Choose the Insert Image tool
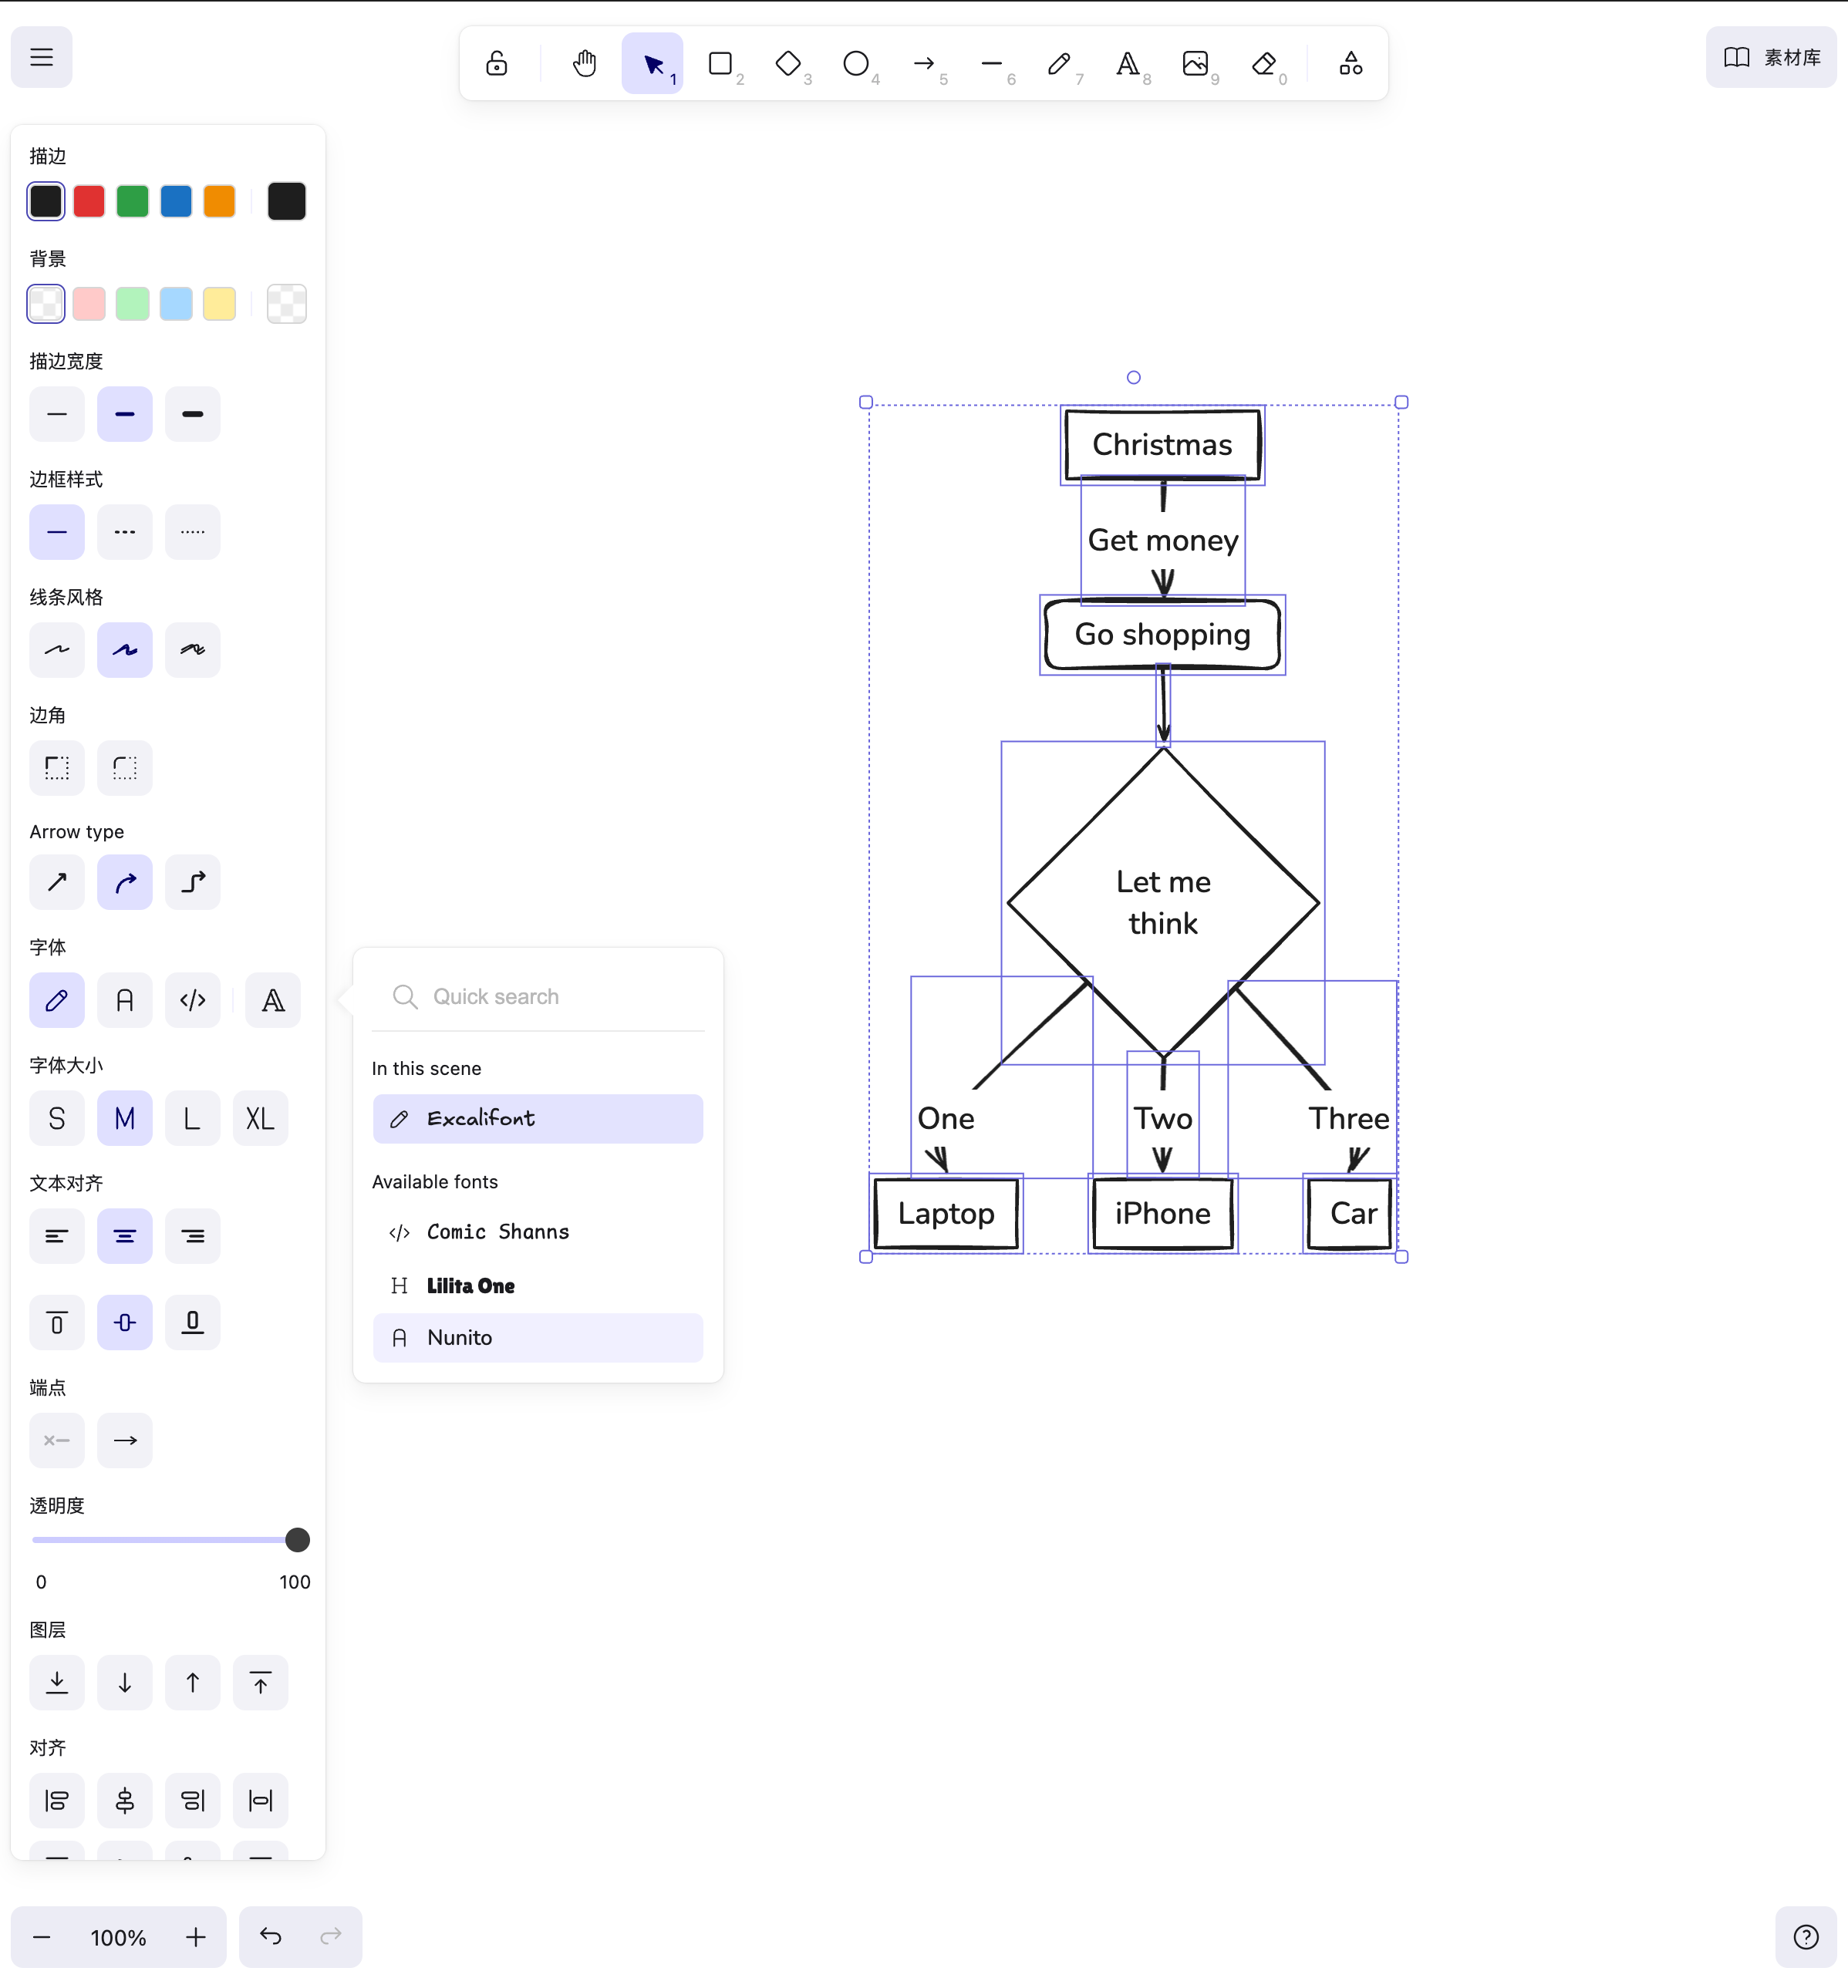This screenshot has width=1848, height=1988. (1195, 64)
